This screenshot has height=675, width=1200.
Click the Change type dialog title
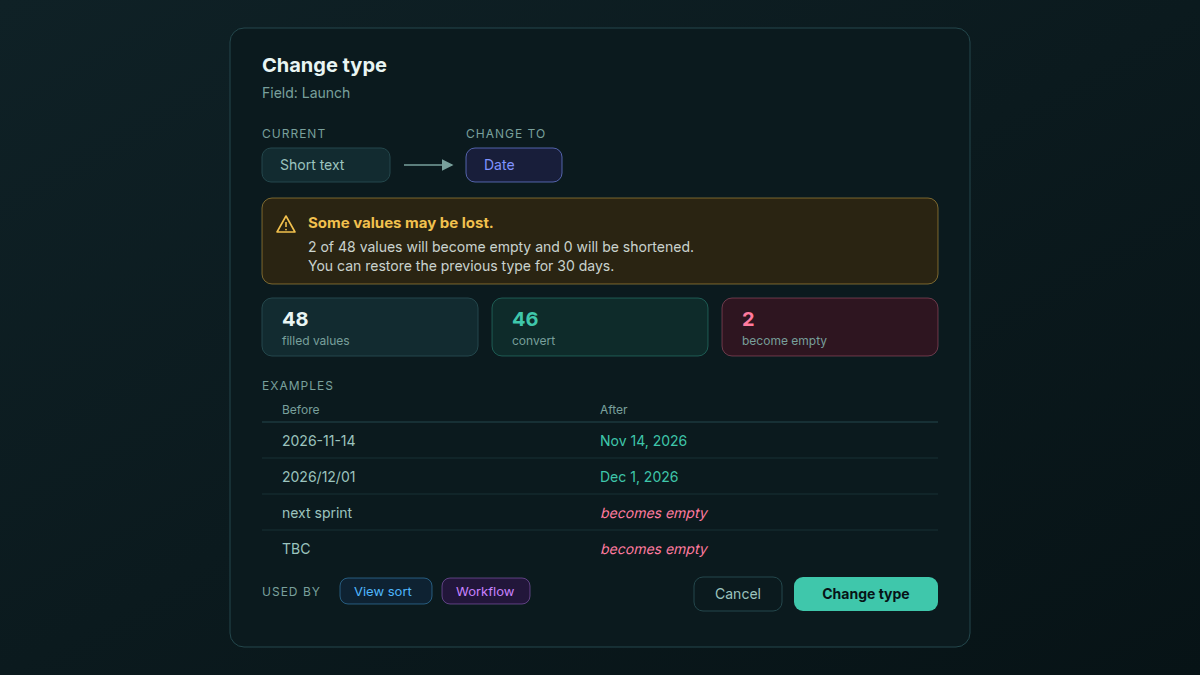tap(324, 65)
